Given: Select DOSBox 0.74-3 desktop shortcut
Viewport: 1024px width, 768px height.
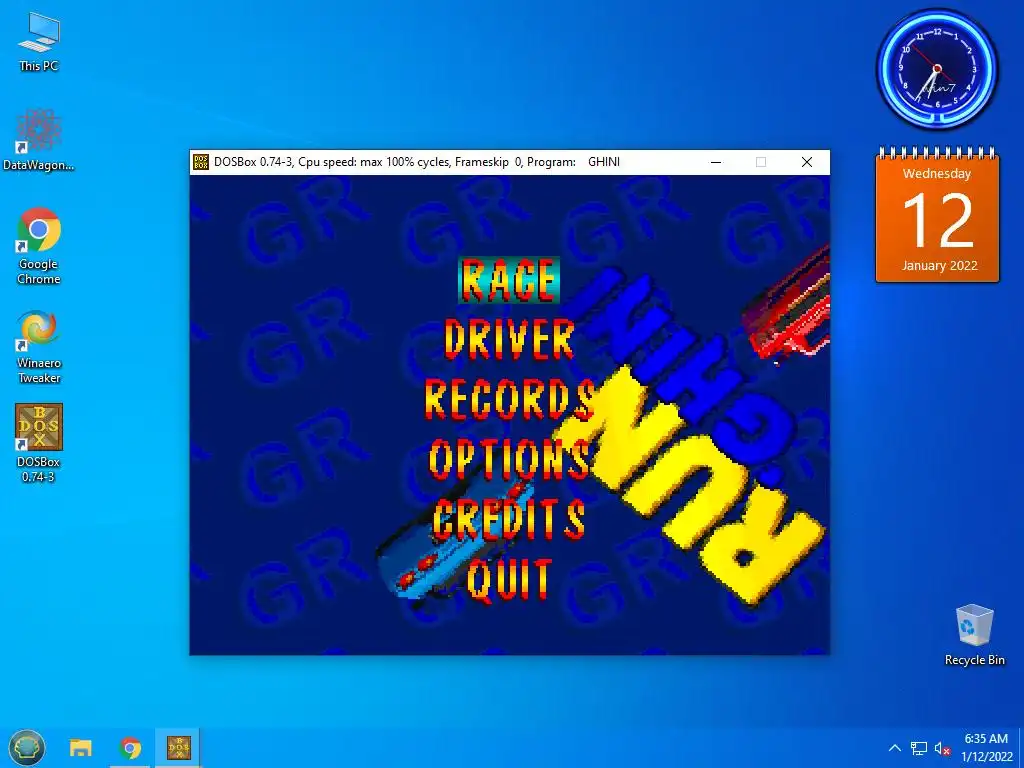Looking at the screenshot, I should point(39,443).
